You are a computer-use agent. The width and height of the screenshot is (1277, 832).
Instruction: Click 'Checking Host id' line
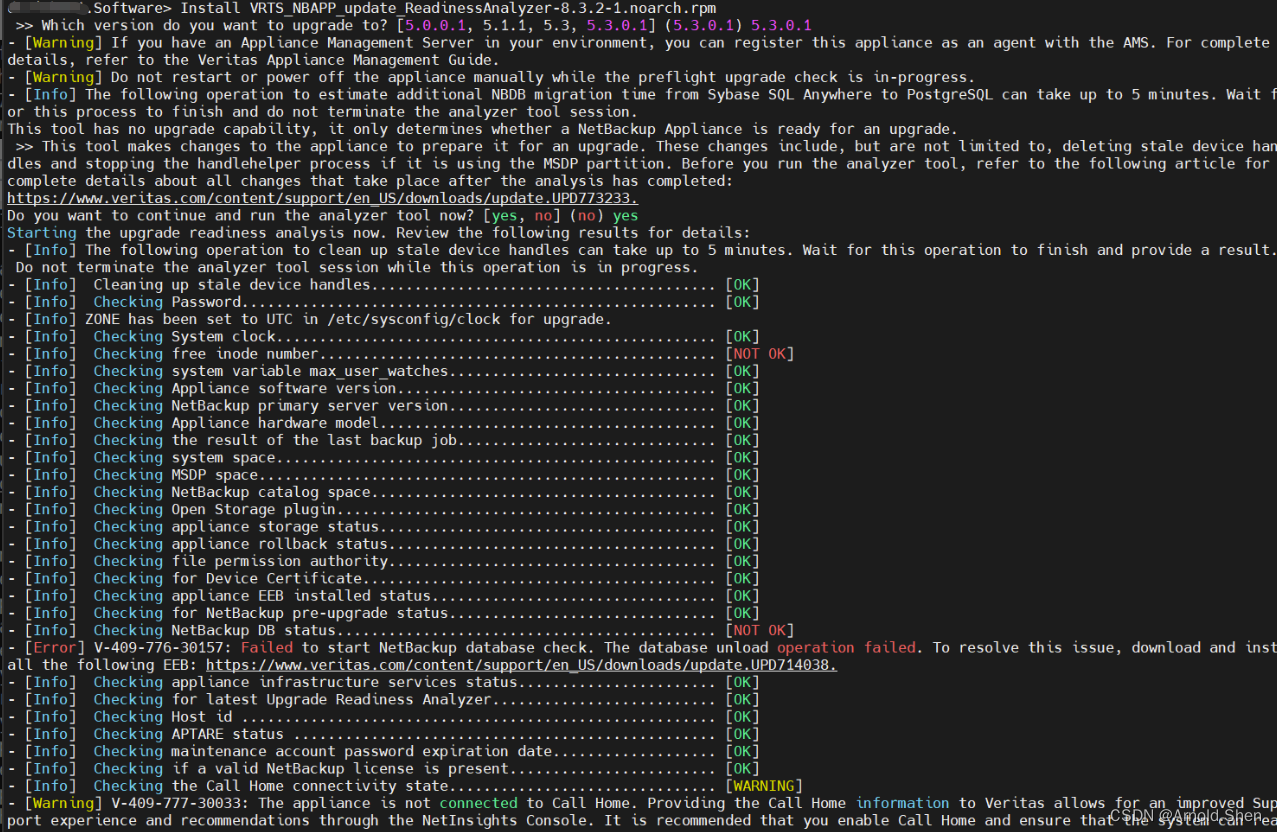click(x=384, y=717)
